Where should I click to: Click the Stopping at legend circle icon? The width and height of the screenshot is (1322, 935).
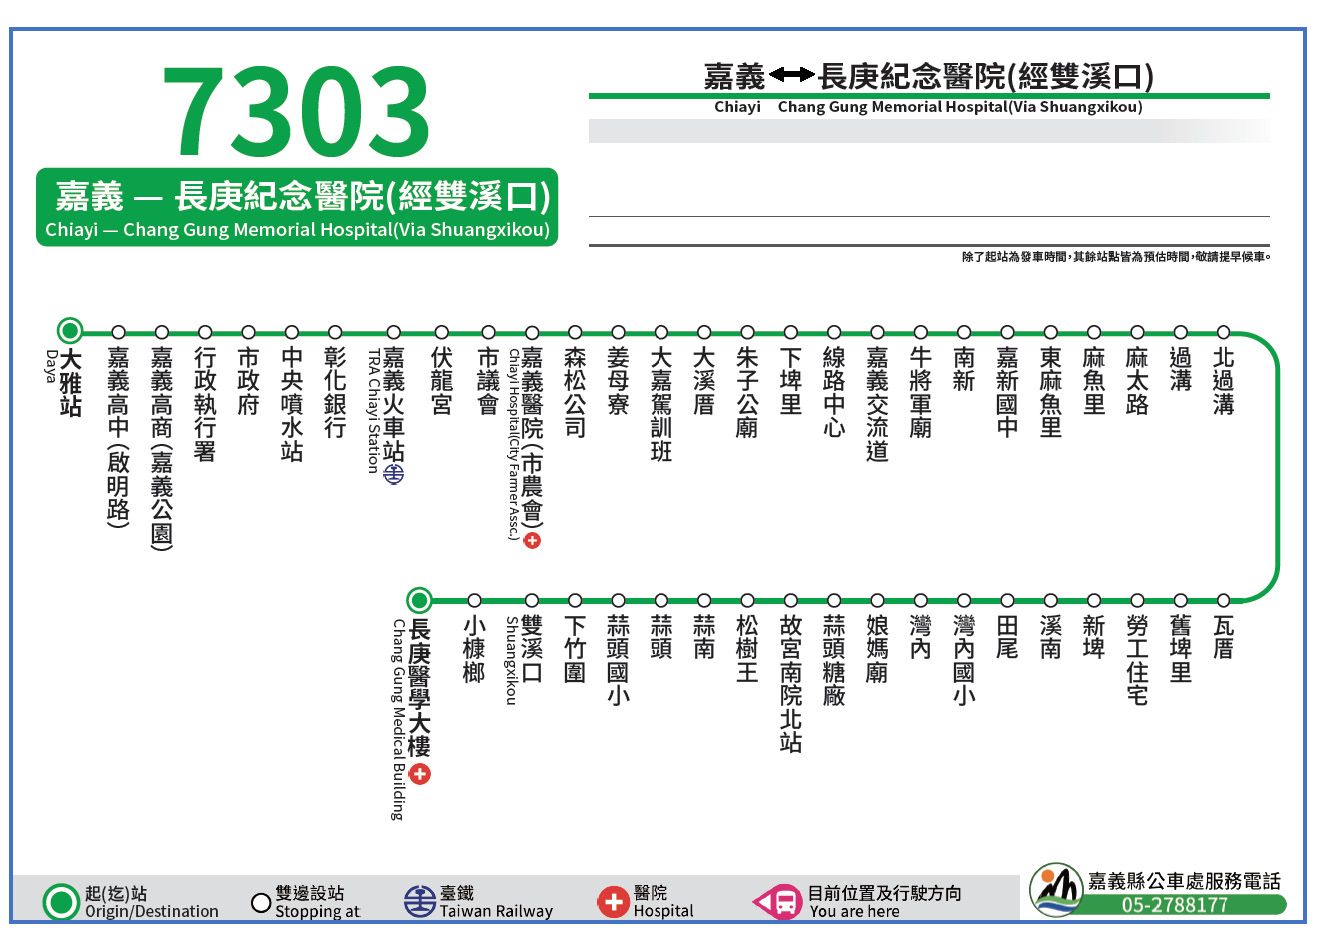click(261, 903)
